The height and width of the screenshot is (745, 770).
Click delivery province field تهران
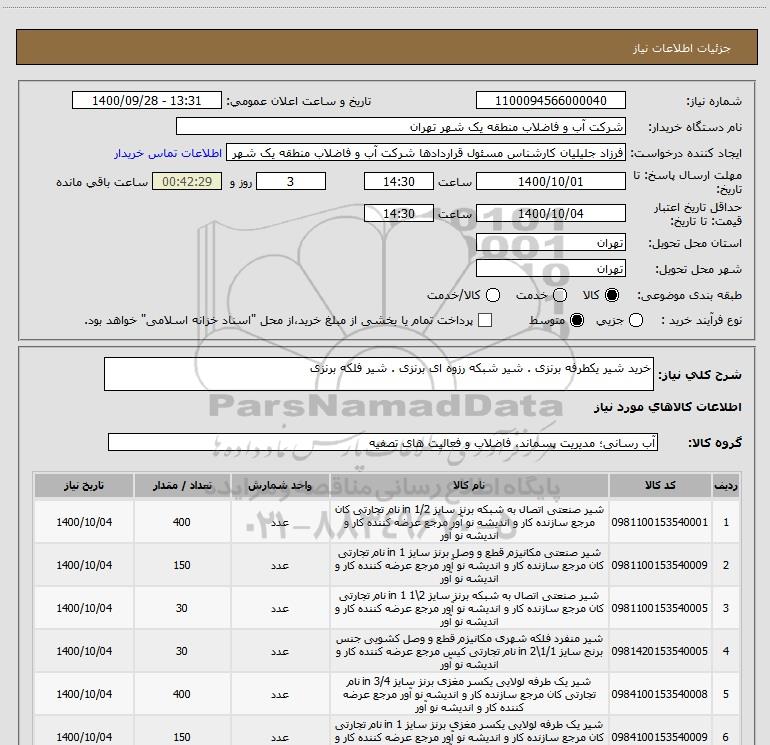550,242
